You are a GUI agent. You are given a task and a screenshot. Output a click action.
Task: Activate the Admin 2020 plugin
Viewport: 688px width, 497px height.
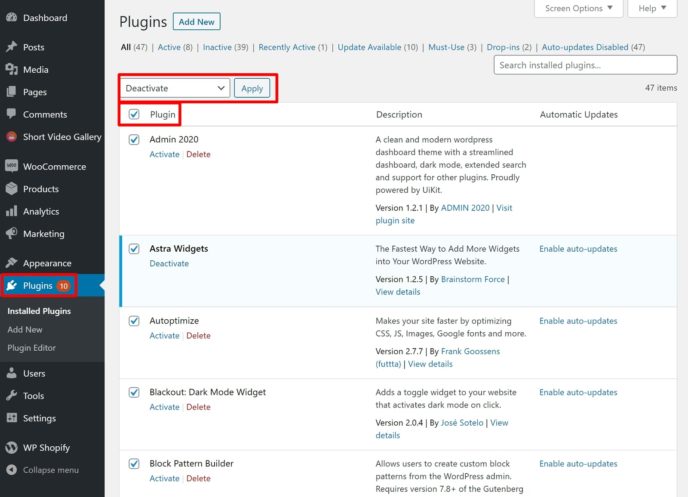[x=165, y=154]
